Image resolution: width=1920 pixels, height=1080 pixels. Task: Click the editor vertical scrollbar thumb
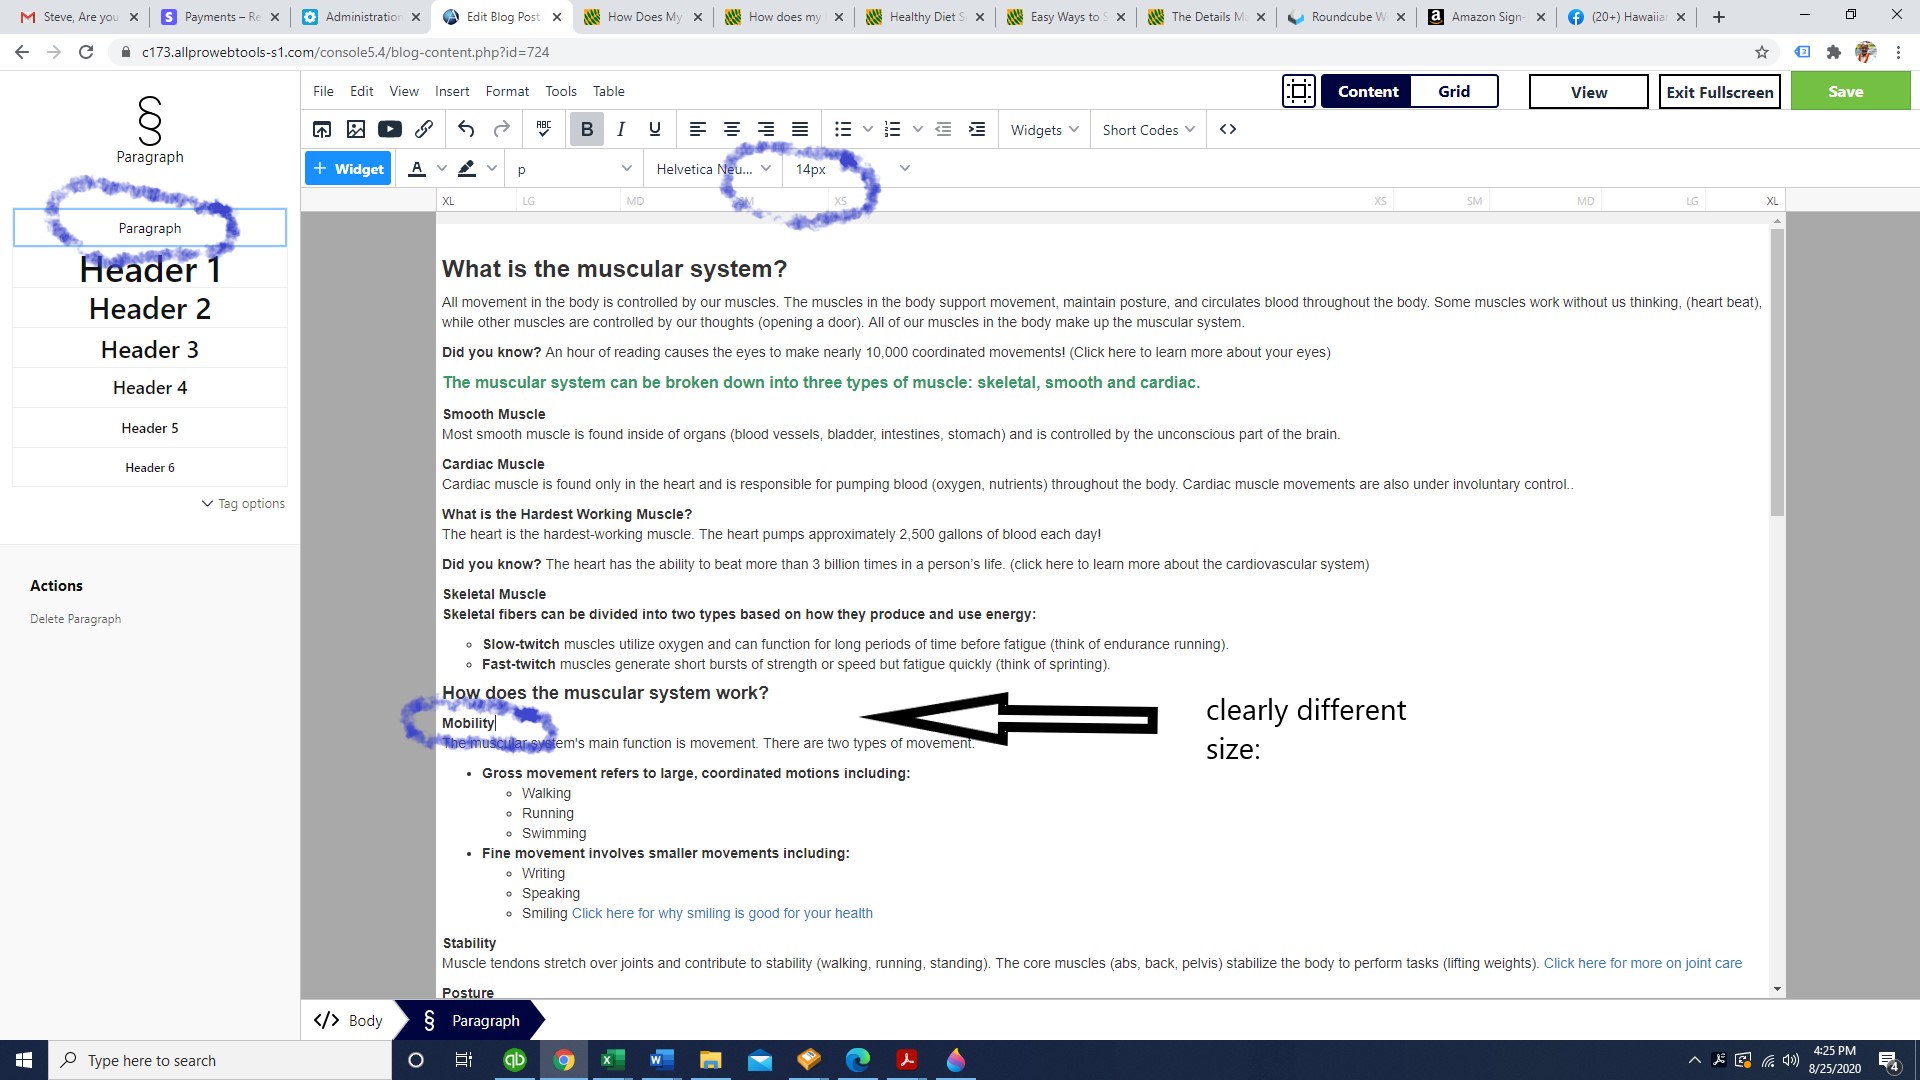click(x=1777, y=372)
